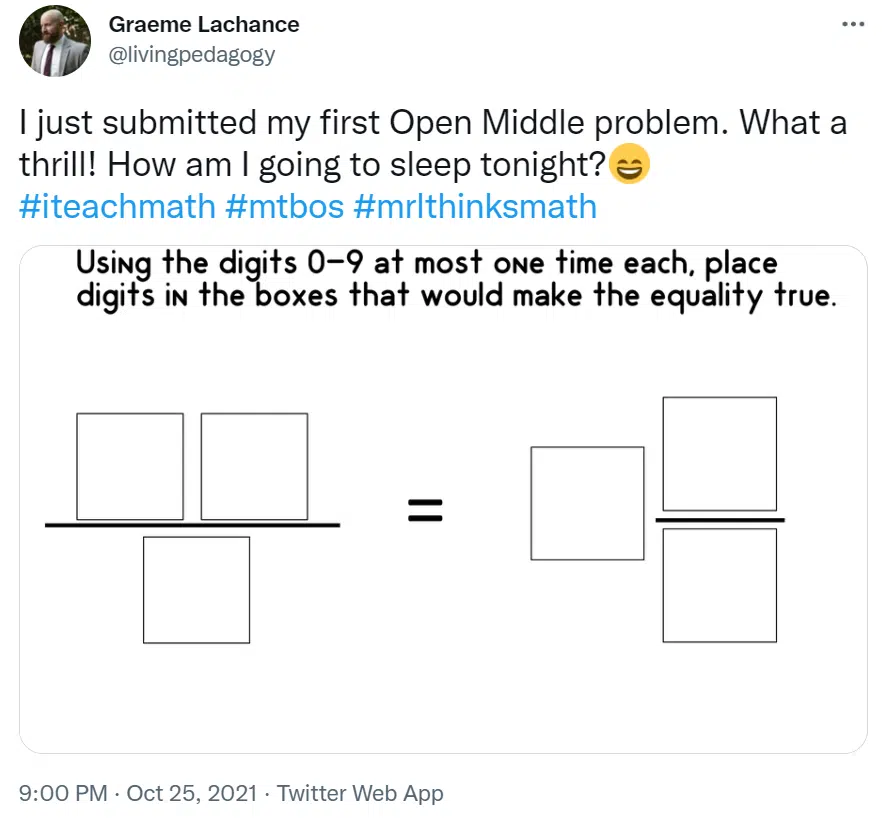Click the denominator box of right fraction

719,585
